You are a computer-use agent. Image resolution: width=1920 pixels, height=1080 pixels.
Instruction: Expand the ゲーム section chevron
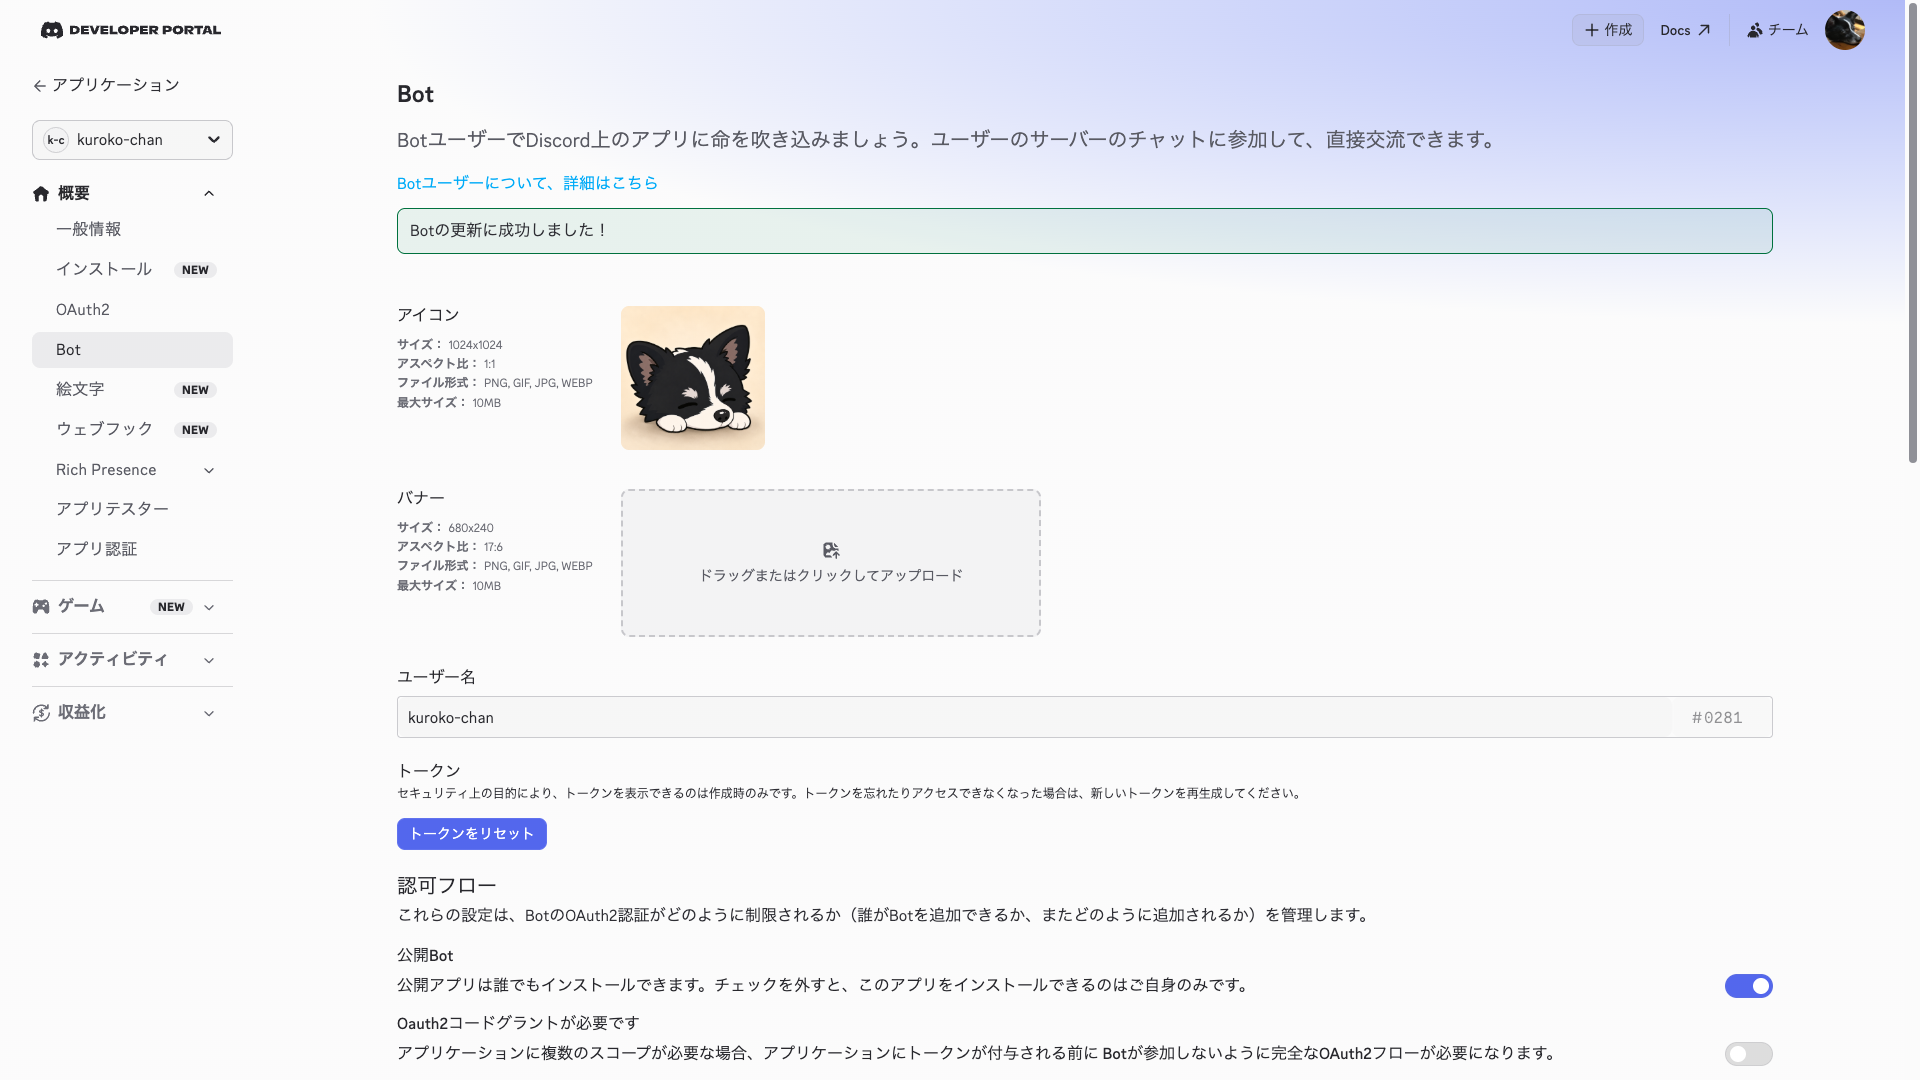[209, 607]
